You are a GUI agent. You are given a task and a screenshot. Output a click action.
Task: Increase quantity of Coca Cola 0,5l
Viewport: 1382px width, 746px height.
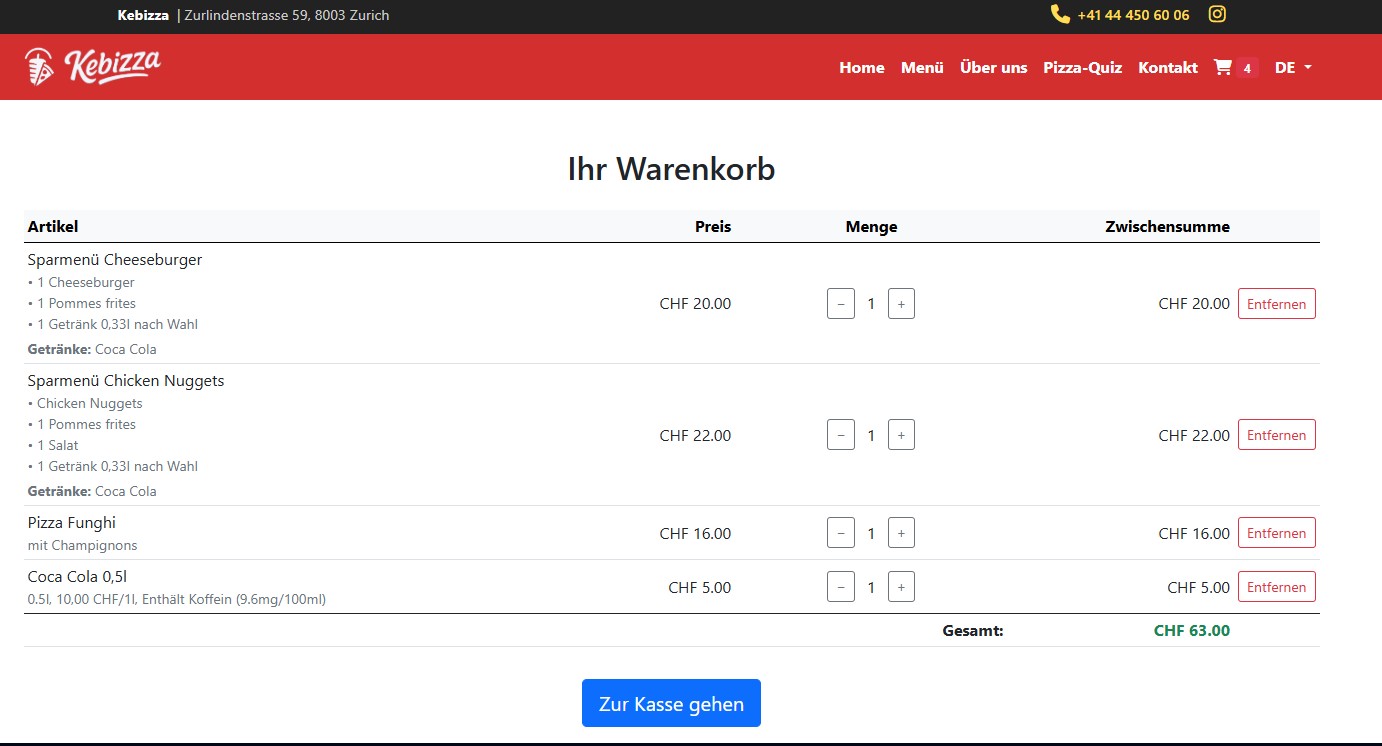[x=901, y=587]
